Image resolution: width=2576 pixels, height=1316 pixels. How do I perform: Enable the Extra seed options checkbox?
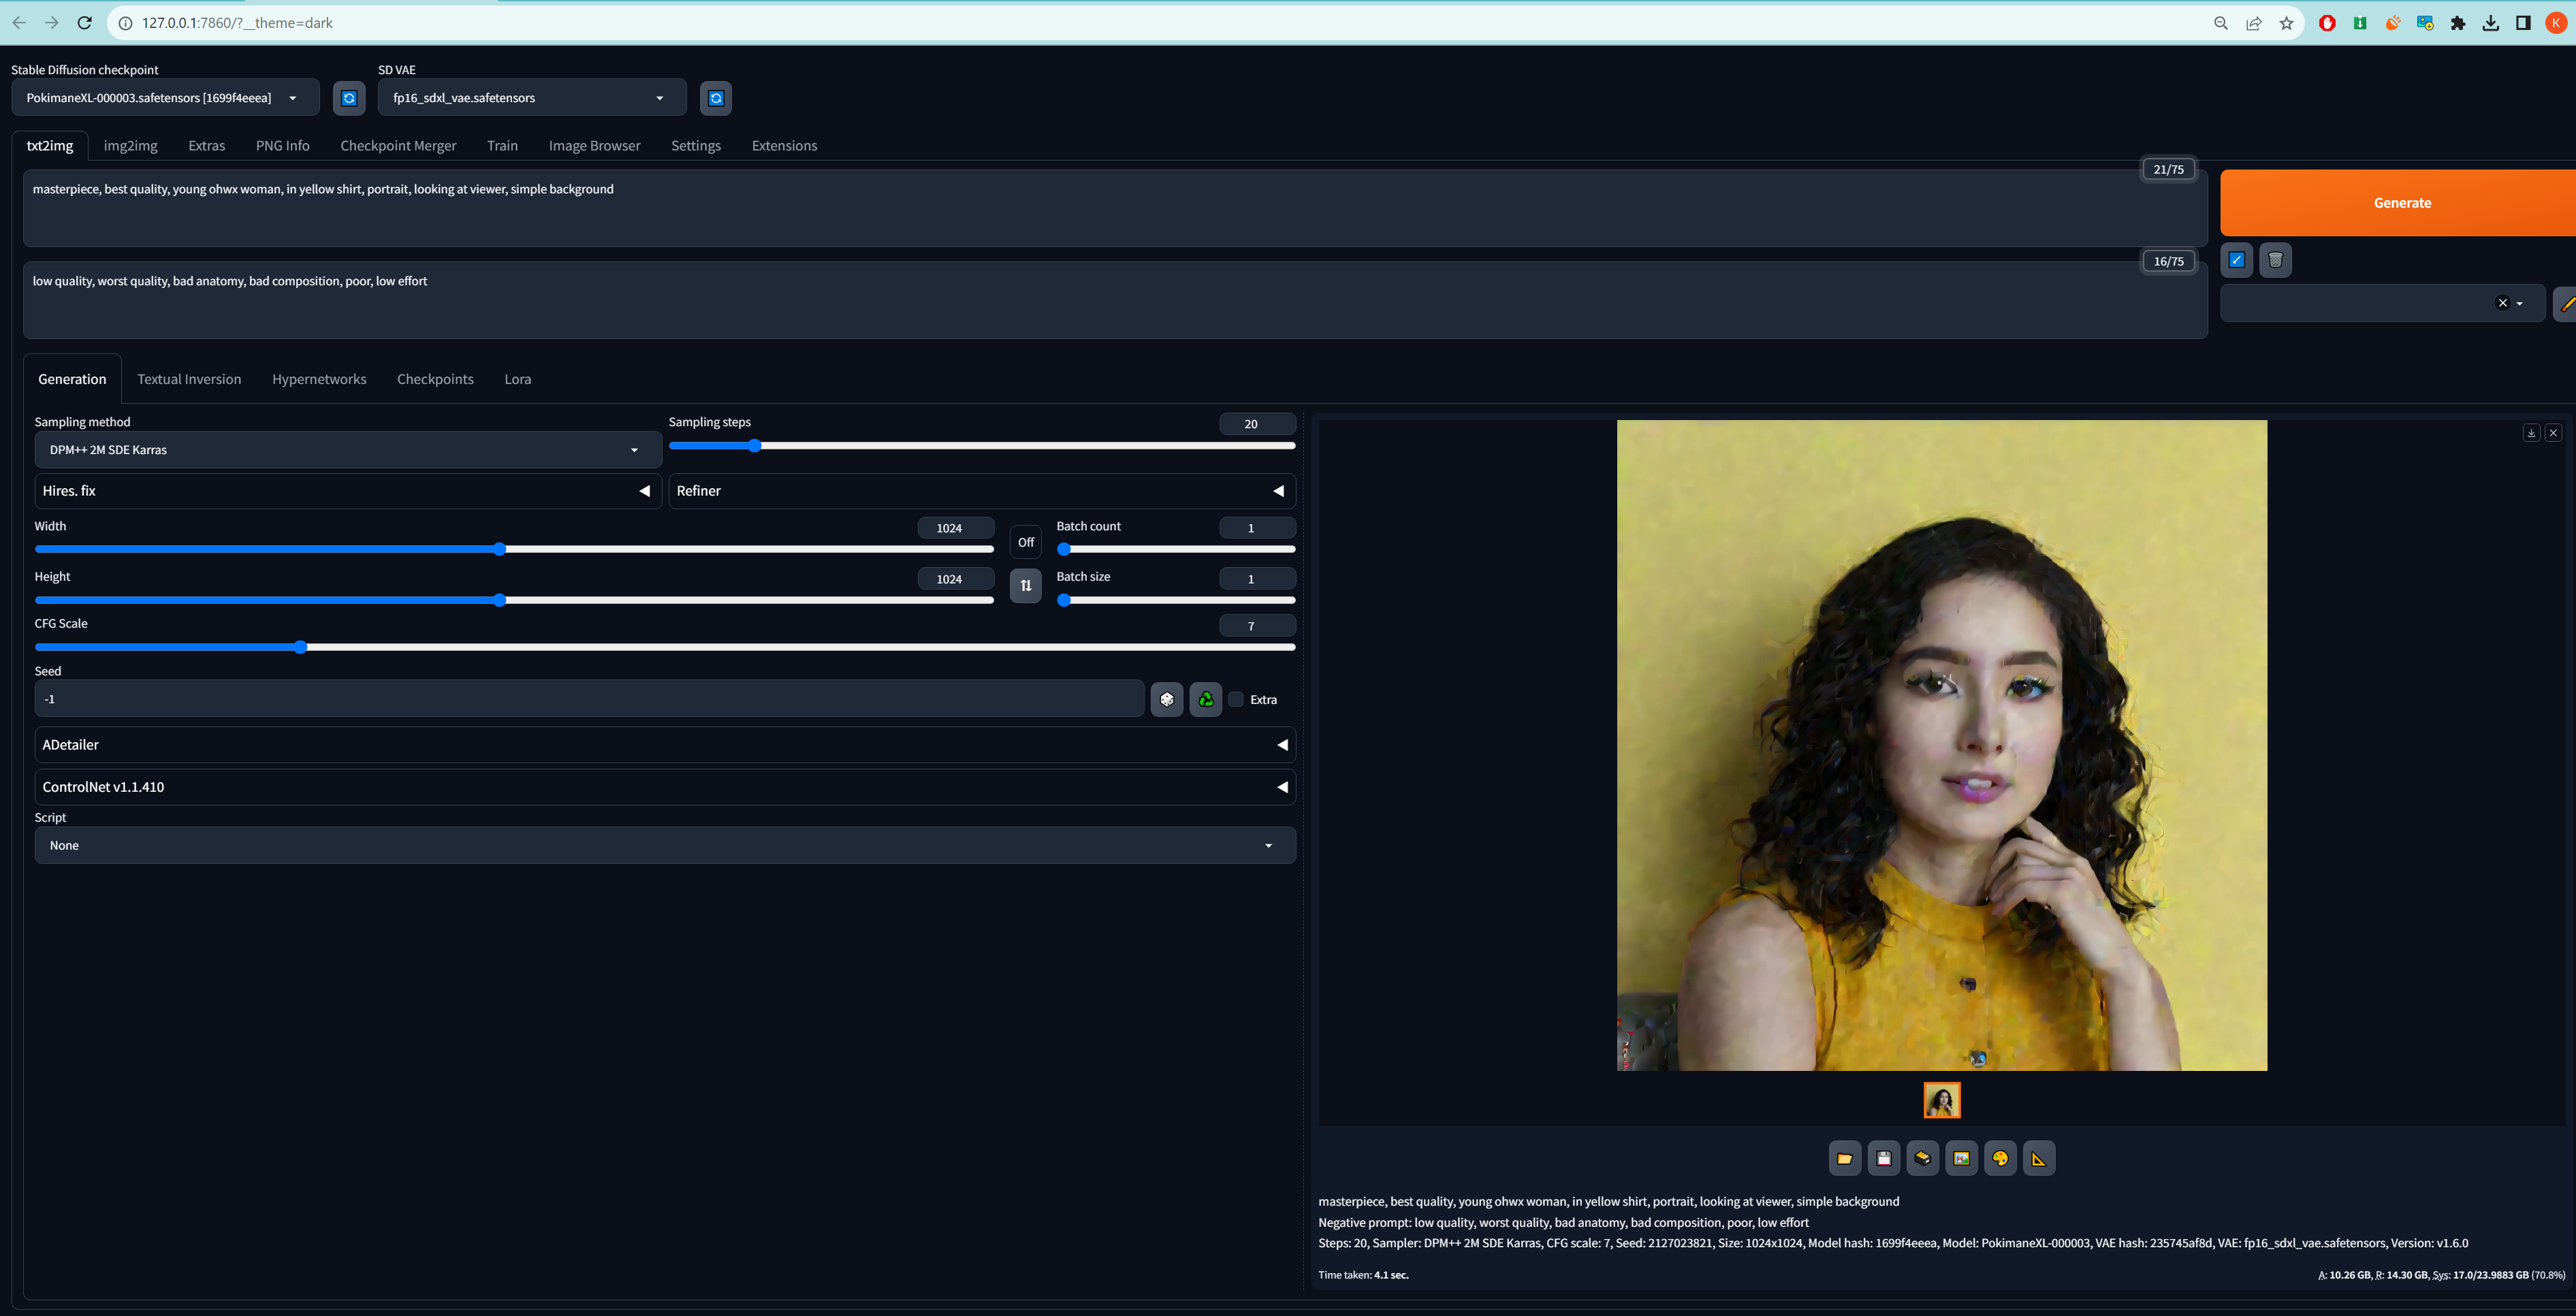coord(1236,699)
